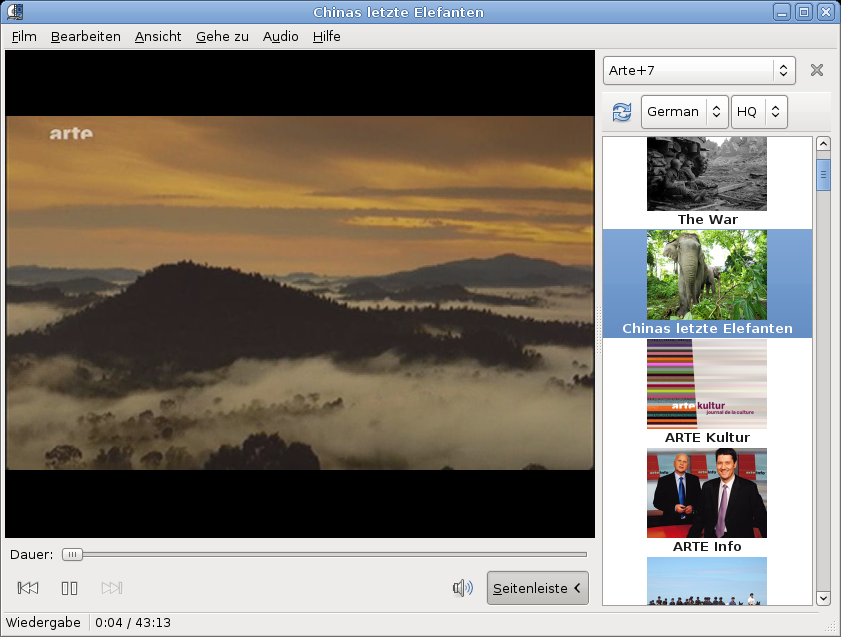Image resolution: width=841 pixels, height=637 pixels.
Task: Open the Film menu
Action: coord(24,36)
